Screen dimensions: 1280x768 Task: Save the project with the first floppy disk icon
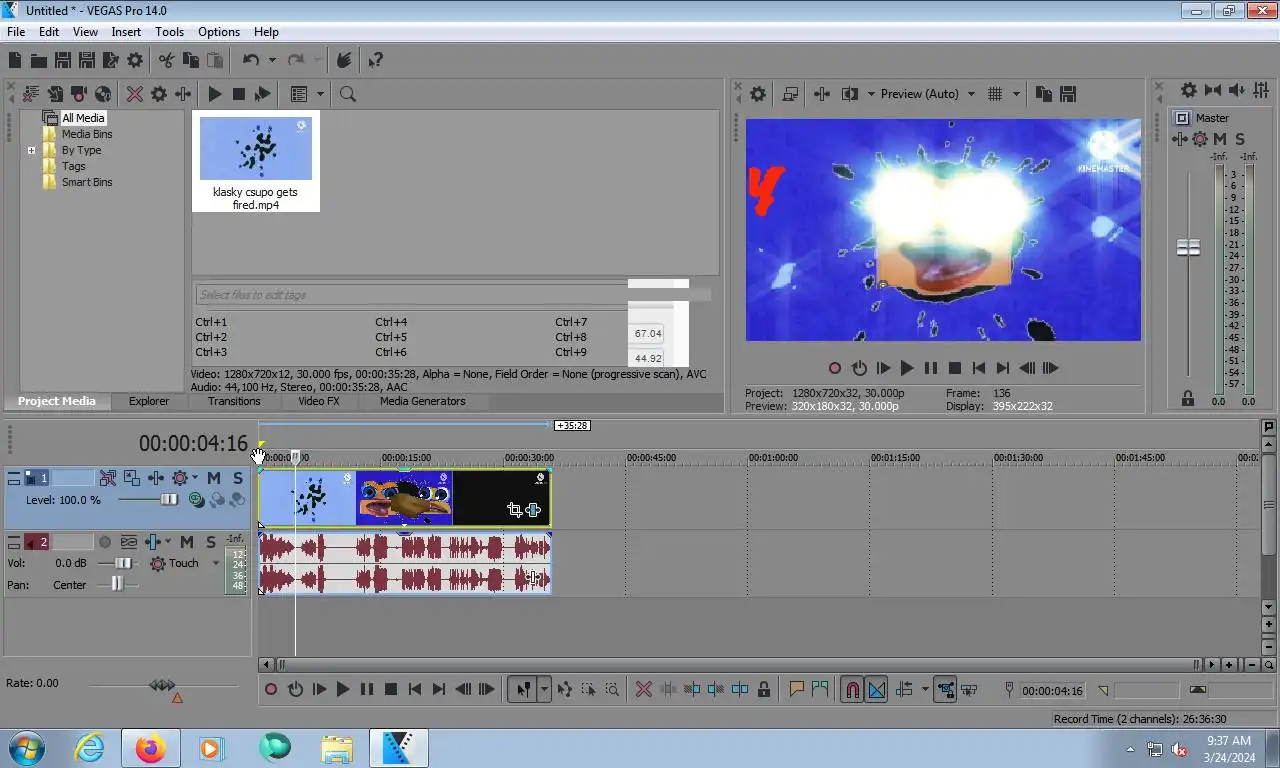click(x=62, y=61)
